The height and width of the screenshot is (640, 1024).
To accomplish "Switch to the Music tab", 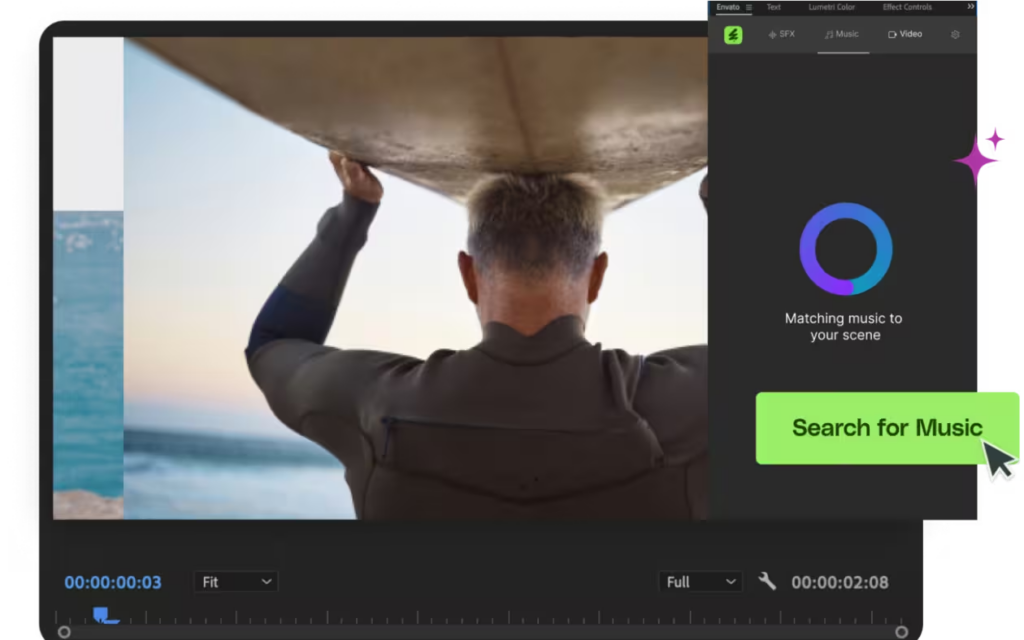I will coord(841,33).
